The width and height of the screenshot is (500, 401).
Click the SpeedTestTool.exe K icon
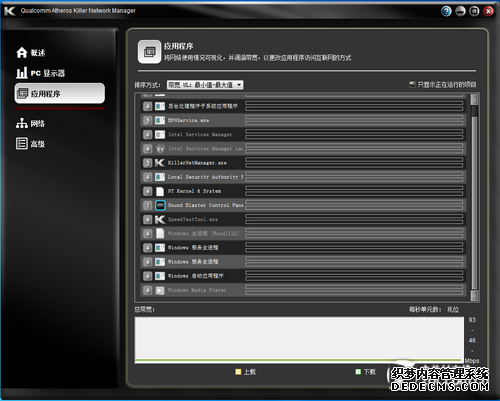click(x=160, y=219)
